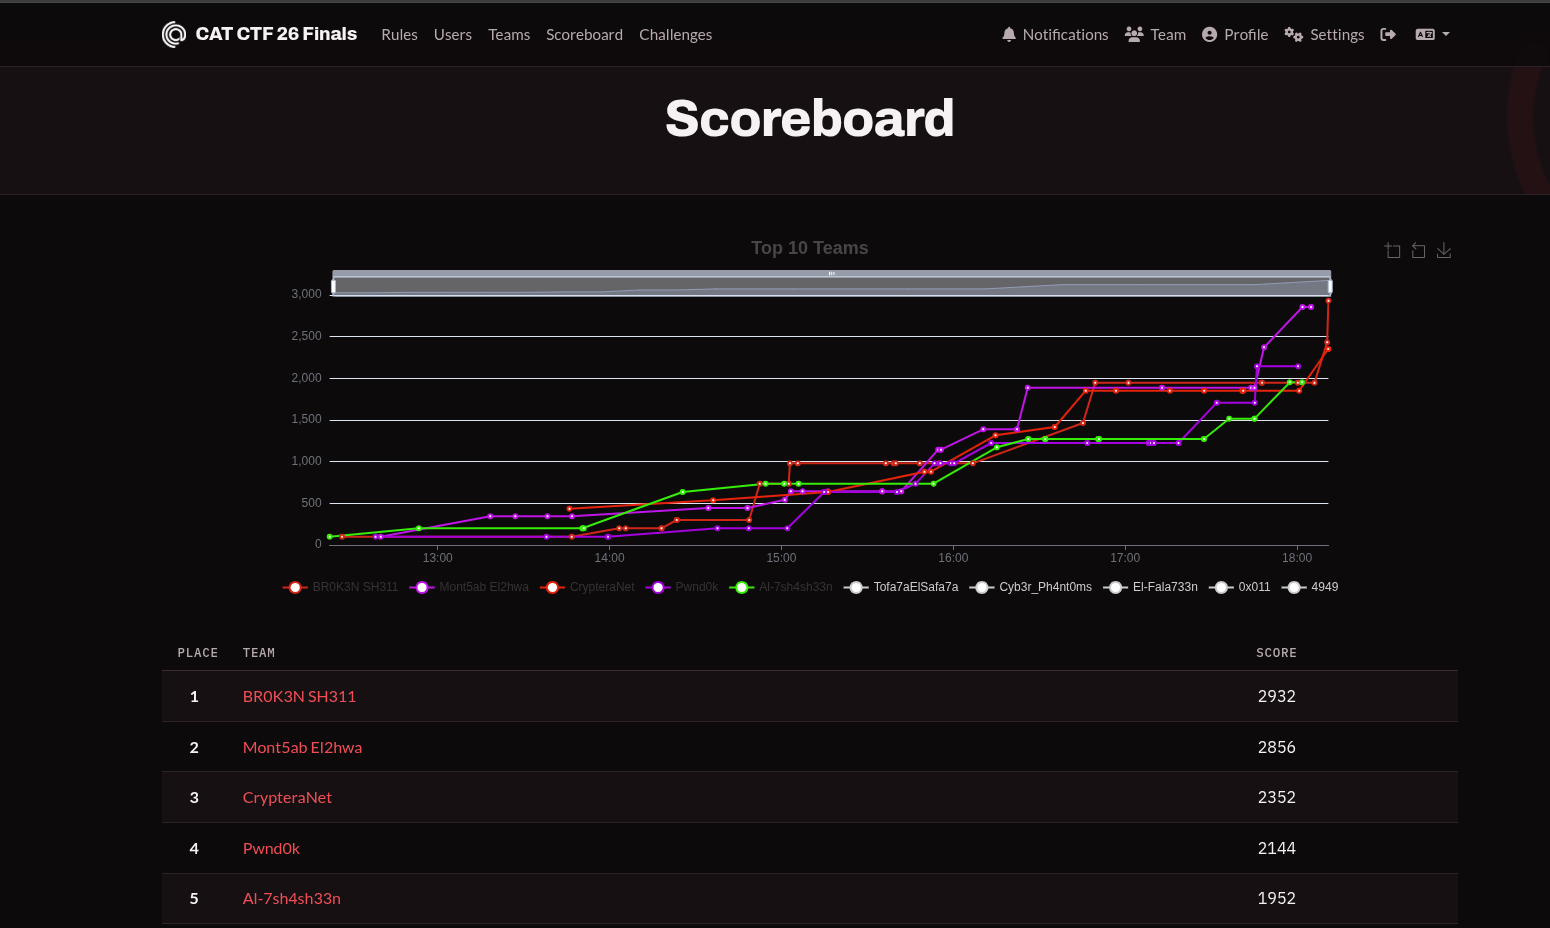Click the Team people icon
1550x928 pixels.
pos(1134,35)
